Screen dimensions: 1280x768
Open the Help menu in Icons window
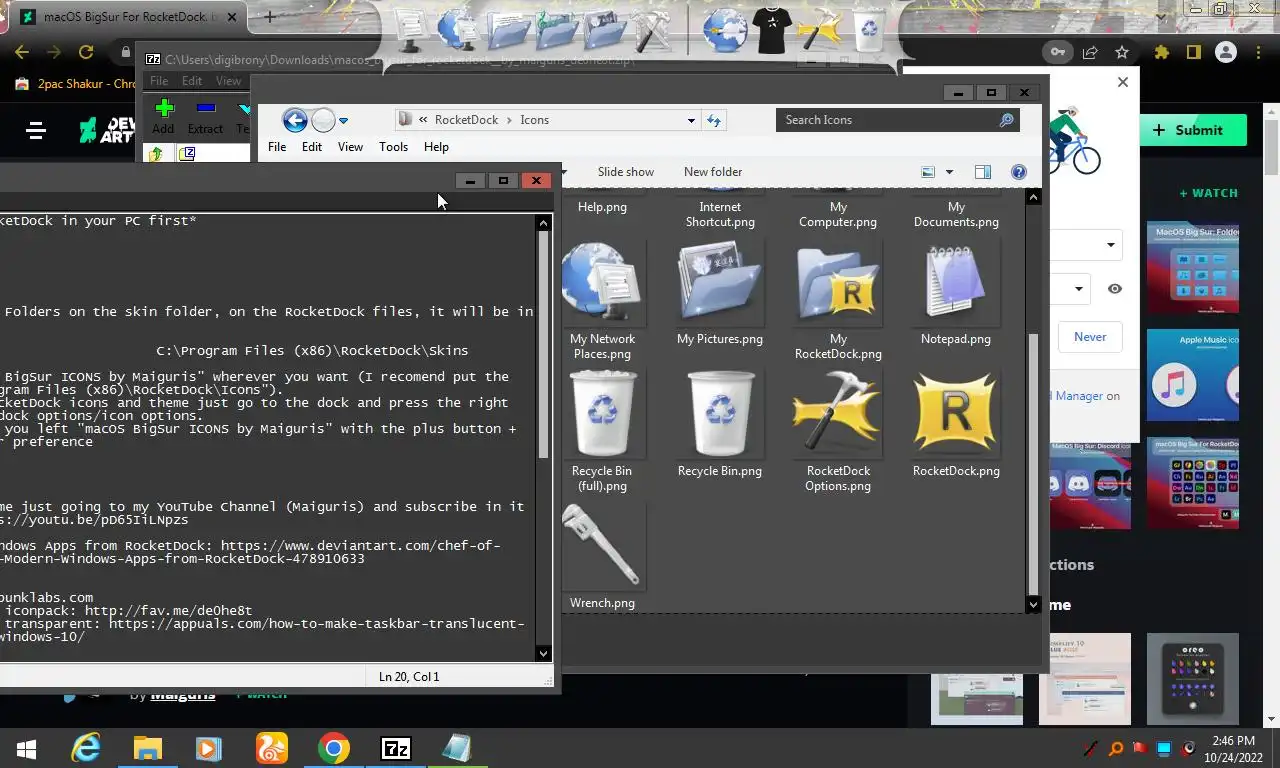[x=436, y=147]
